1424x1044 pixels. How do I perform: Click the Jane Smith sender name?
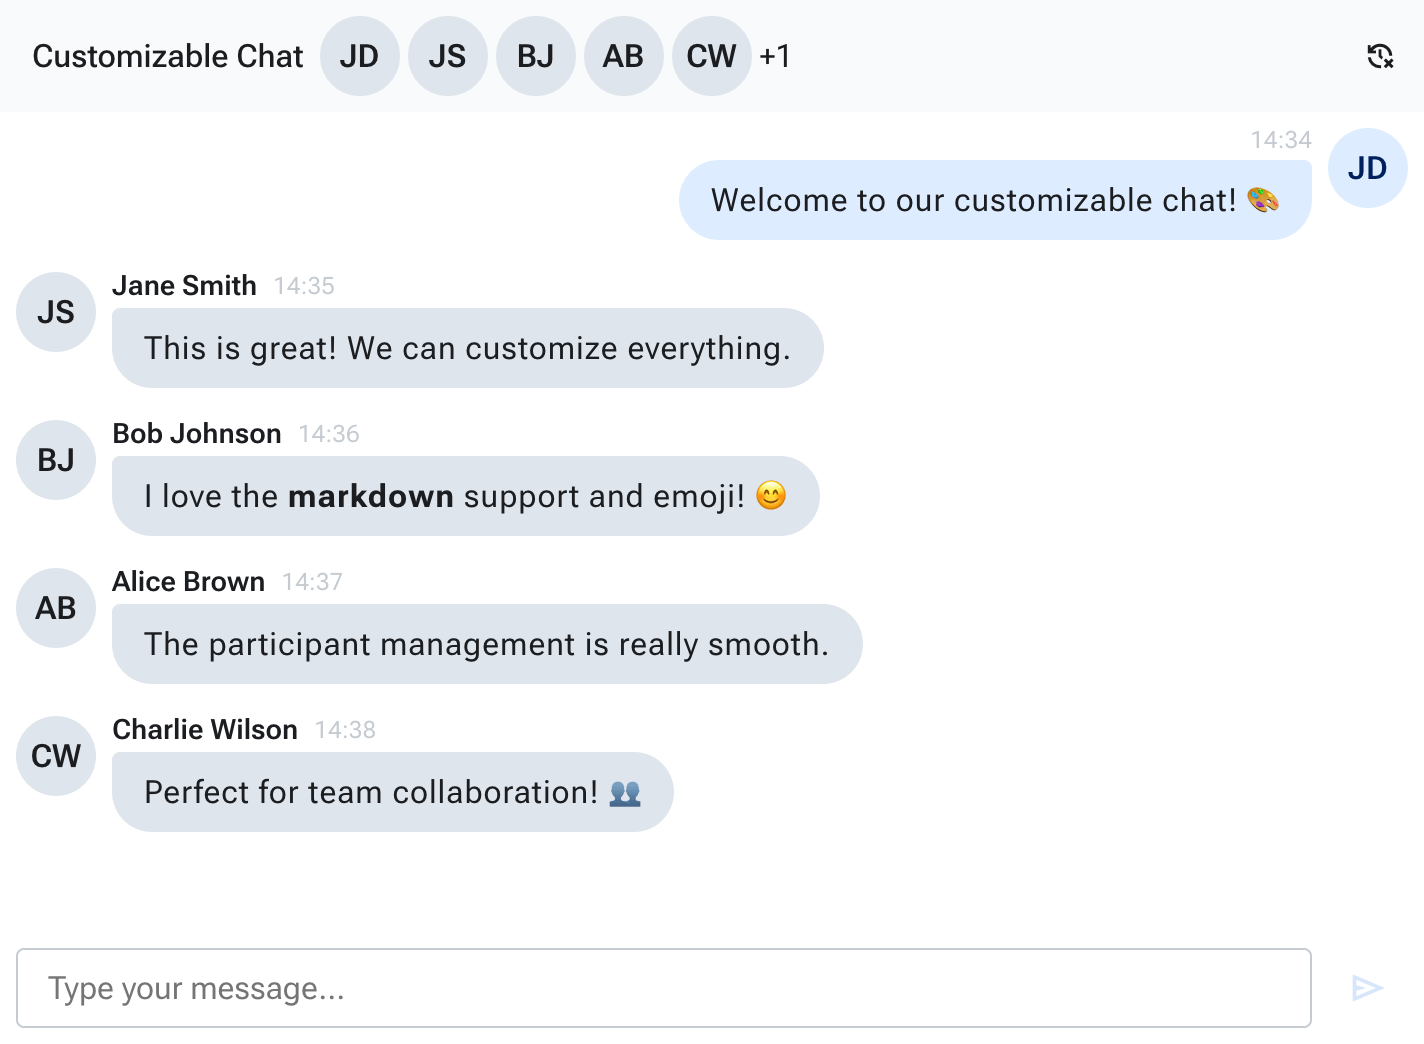pyautogui.click(x=184, y=286)
